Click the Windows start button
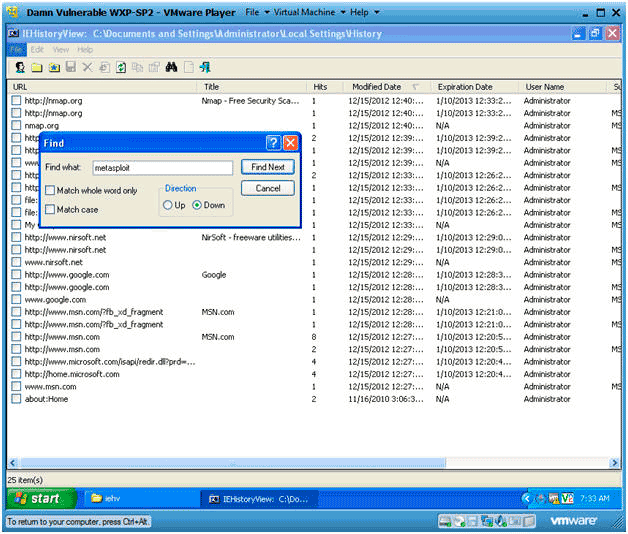This screenshot has width=628, height=534. tap(41, 498)
